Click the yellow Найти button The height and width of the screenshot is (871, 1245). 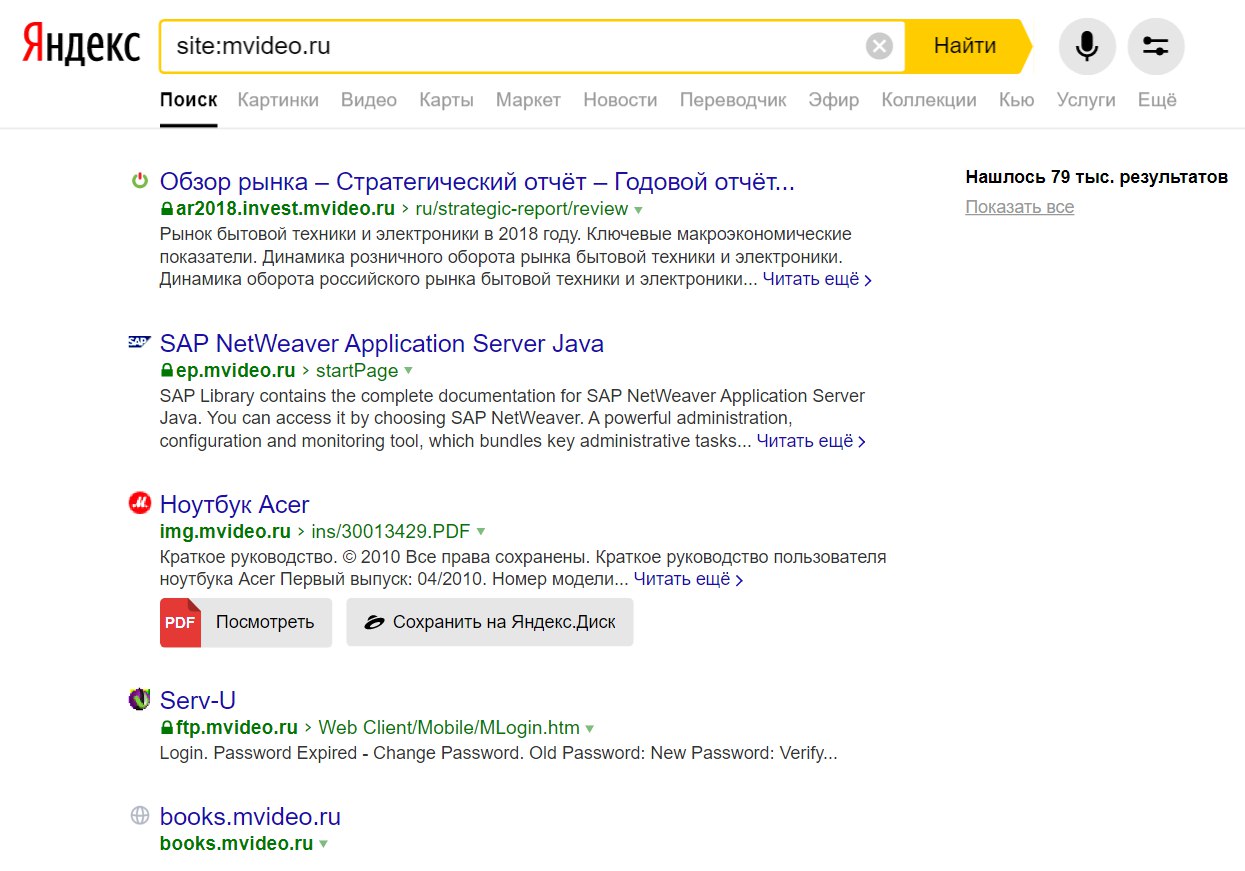[x=966, y=46]
